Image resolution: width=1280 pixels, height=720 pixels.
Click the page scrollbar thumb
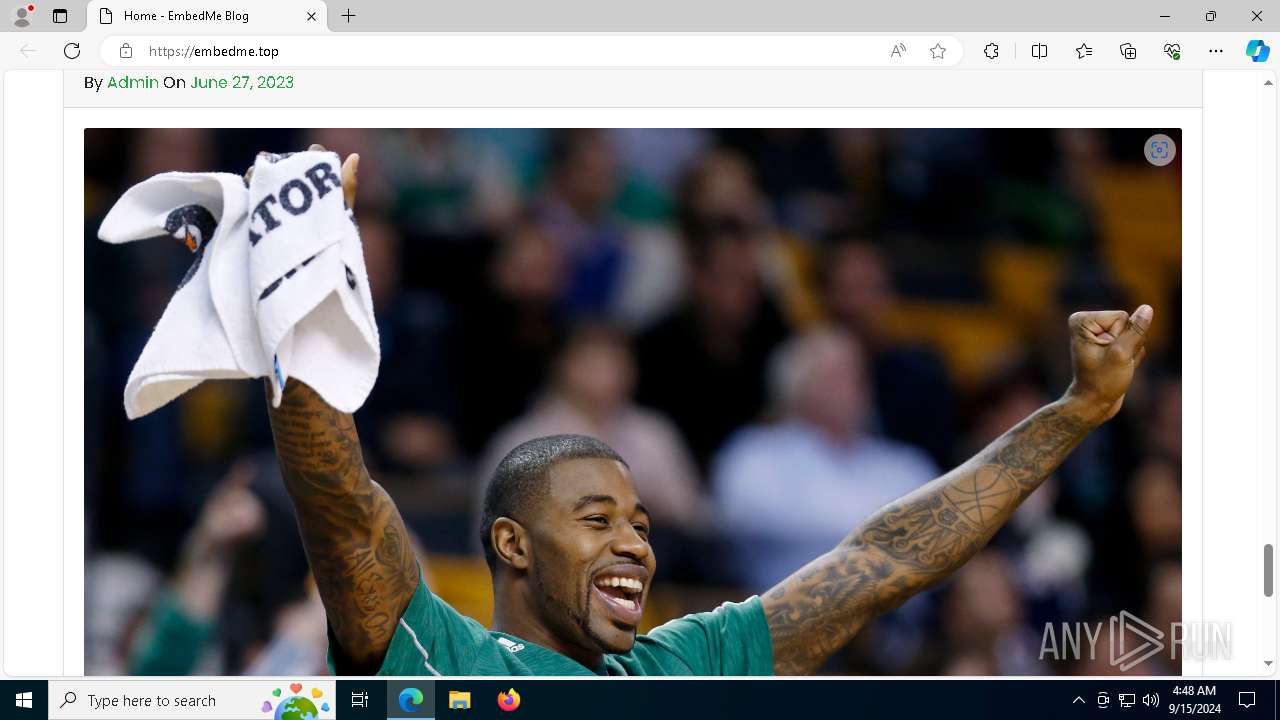pyautogui.click(x=1269, y=570)
